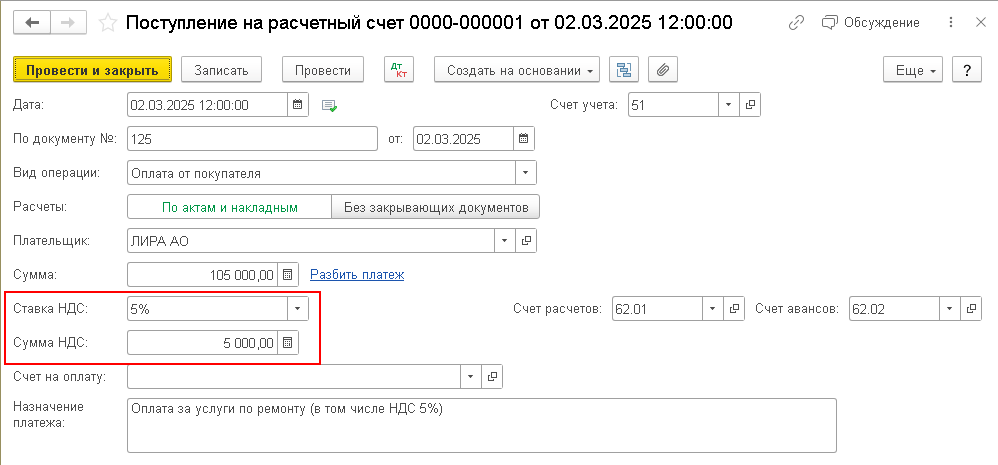The image size is (998, 465).
Task: Open calendar picker for Дата field
Action: pyautogui.click(x=297, y=105)
